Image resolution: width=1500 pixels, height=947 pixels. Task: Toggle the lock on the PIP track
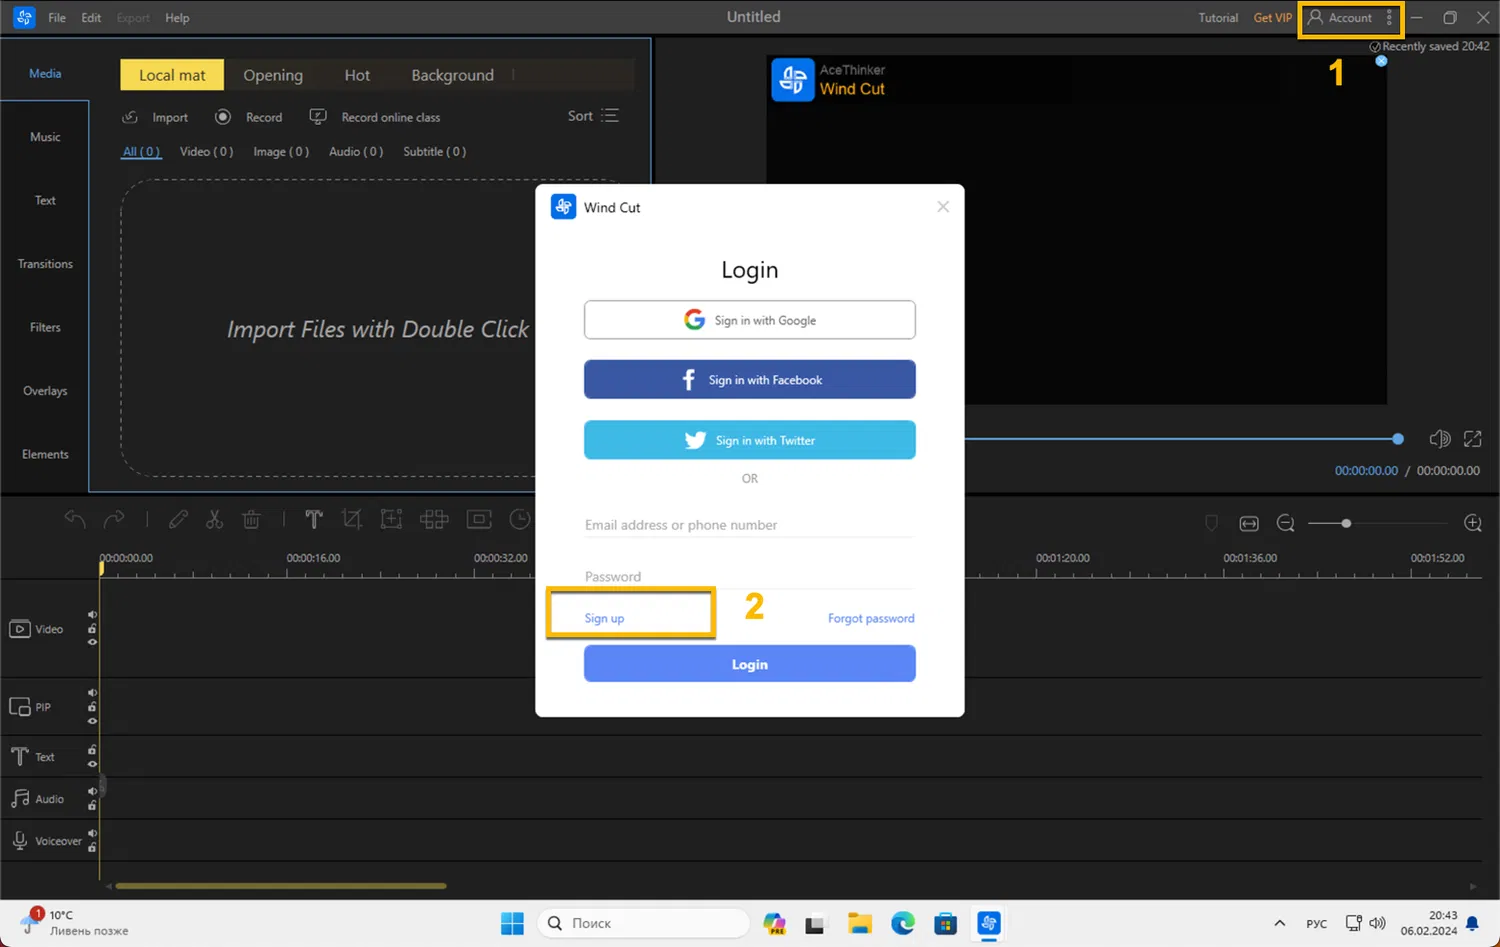point(92,707)
